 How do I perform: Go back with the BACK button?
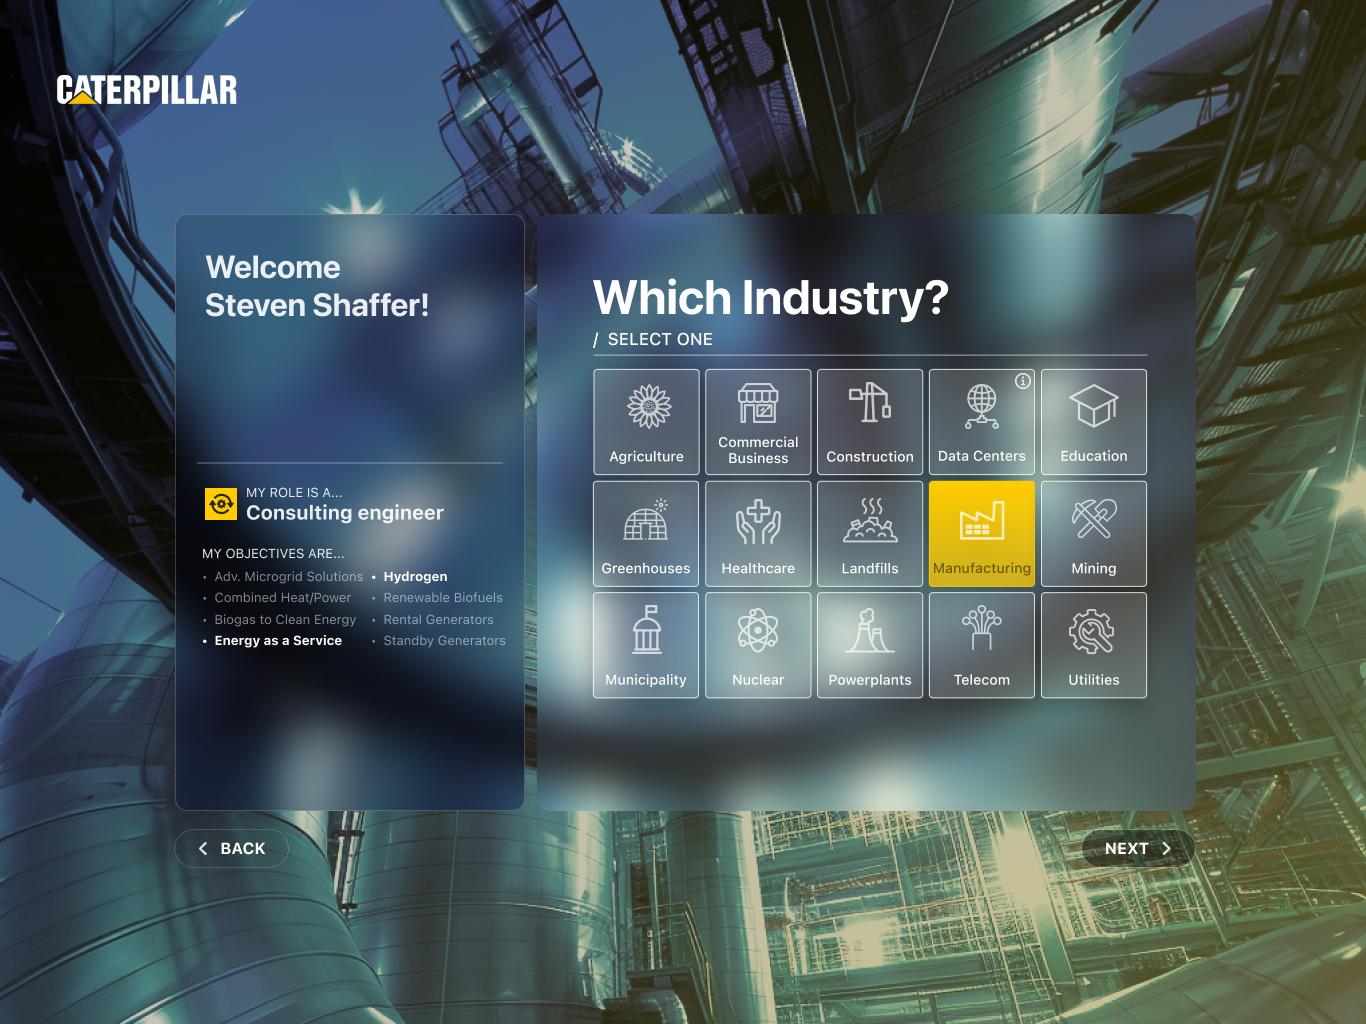pos(232,848)
